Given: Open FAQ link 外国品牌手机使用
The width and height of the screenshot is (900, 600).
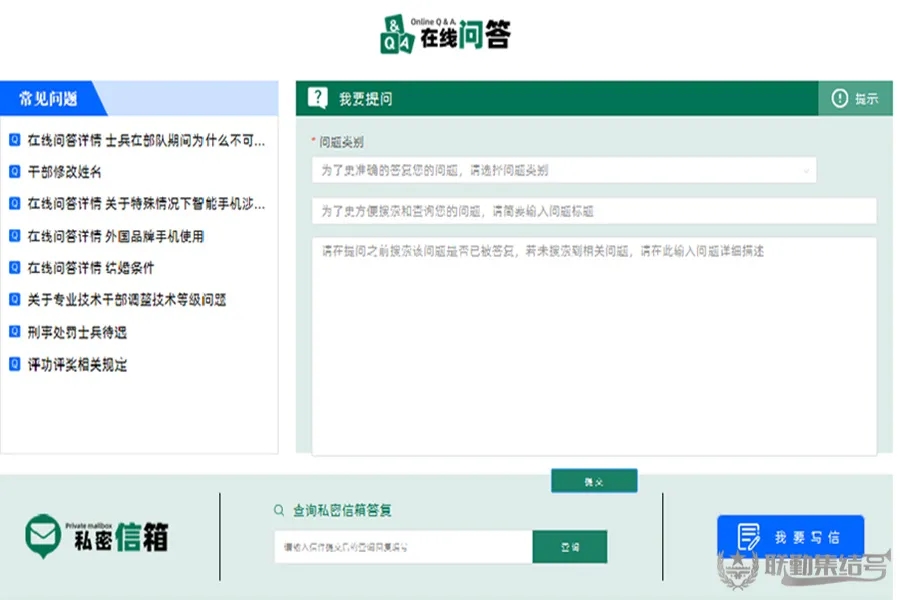Looking at the screenshot, I should (116, 236).
